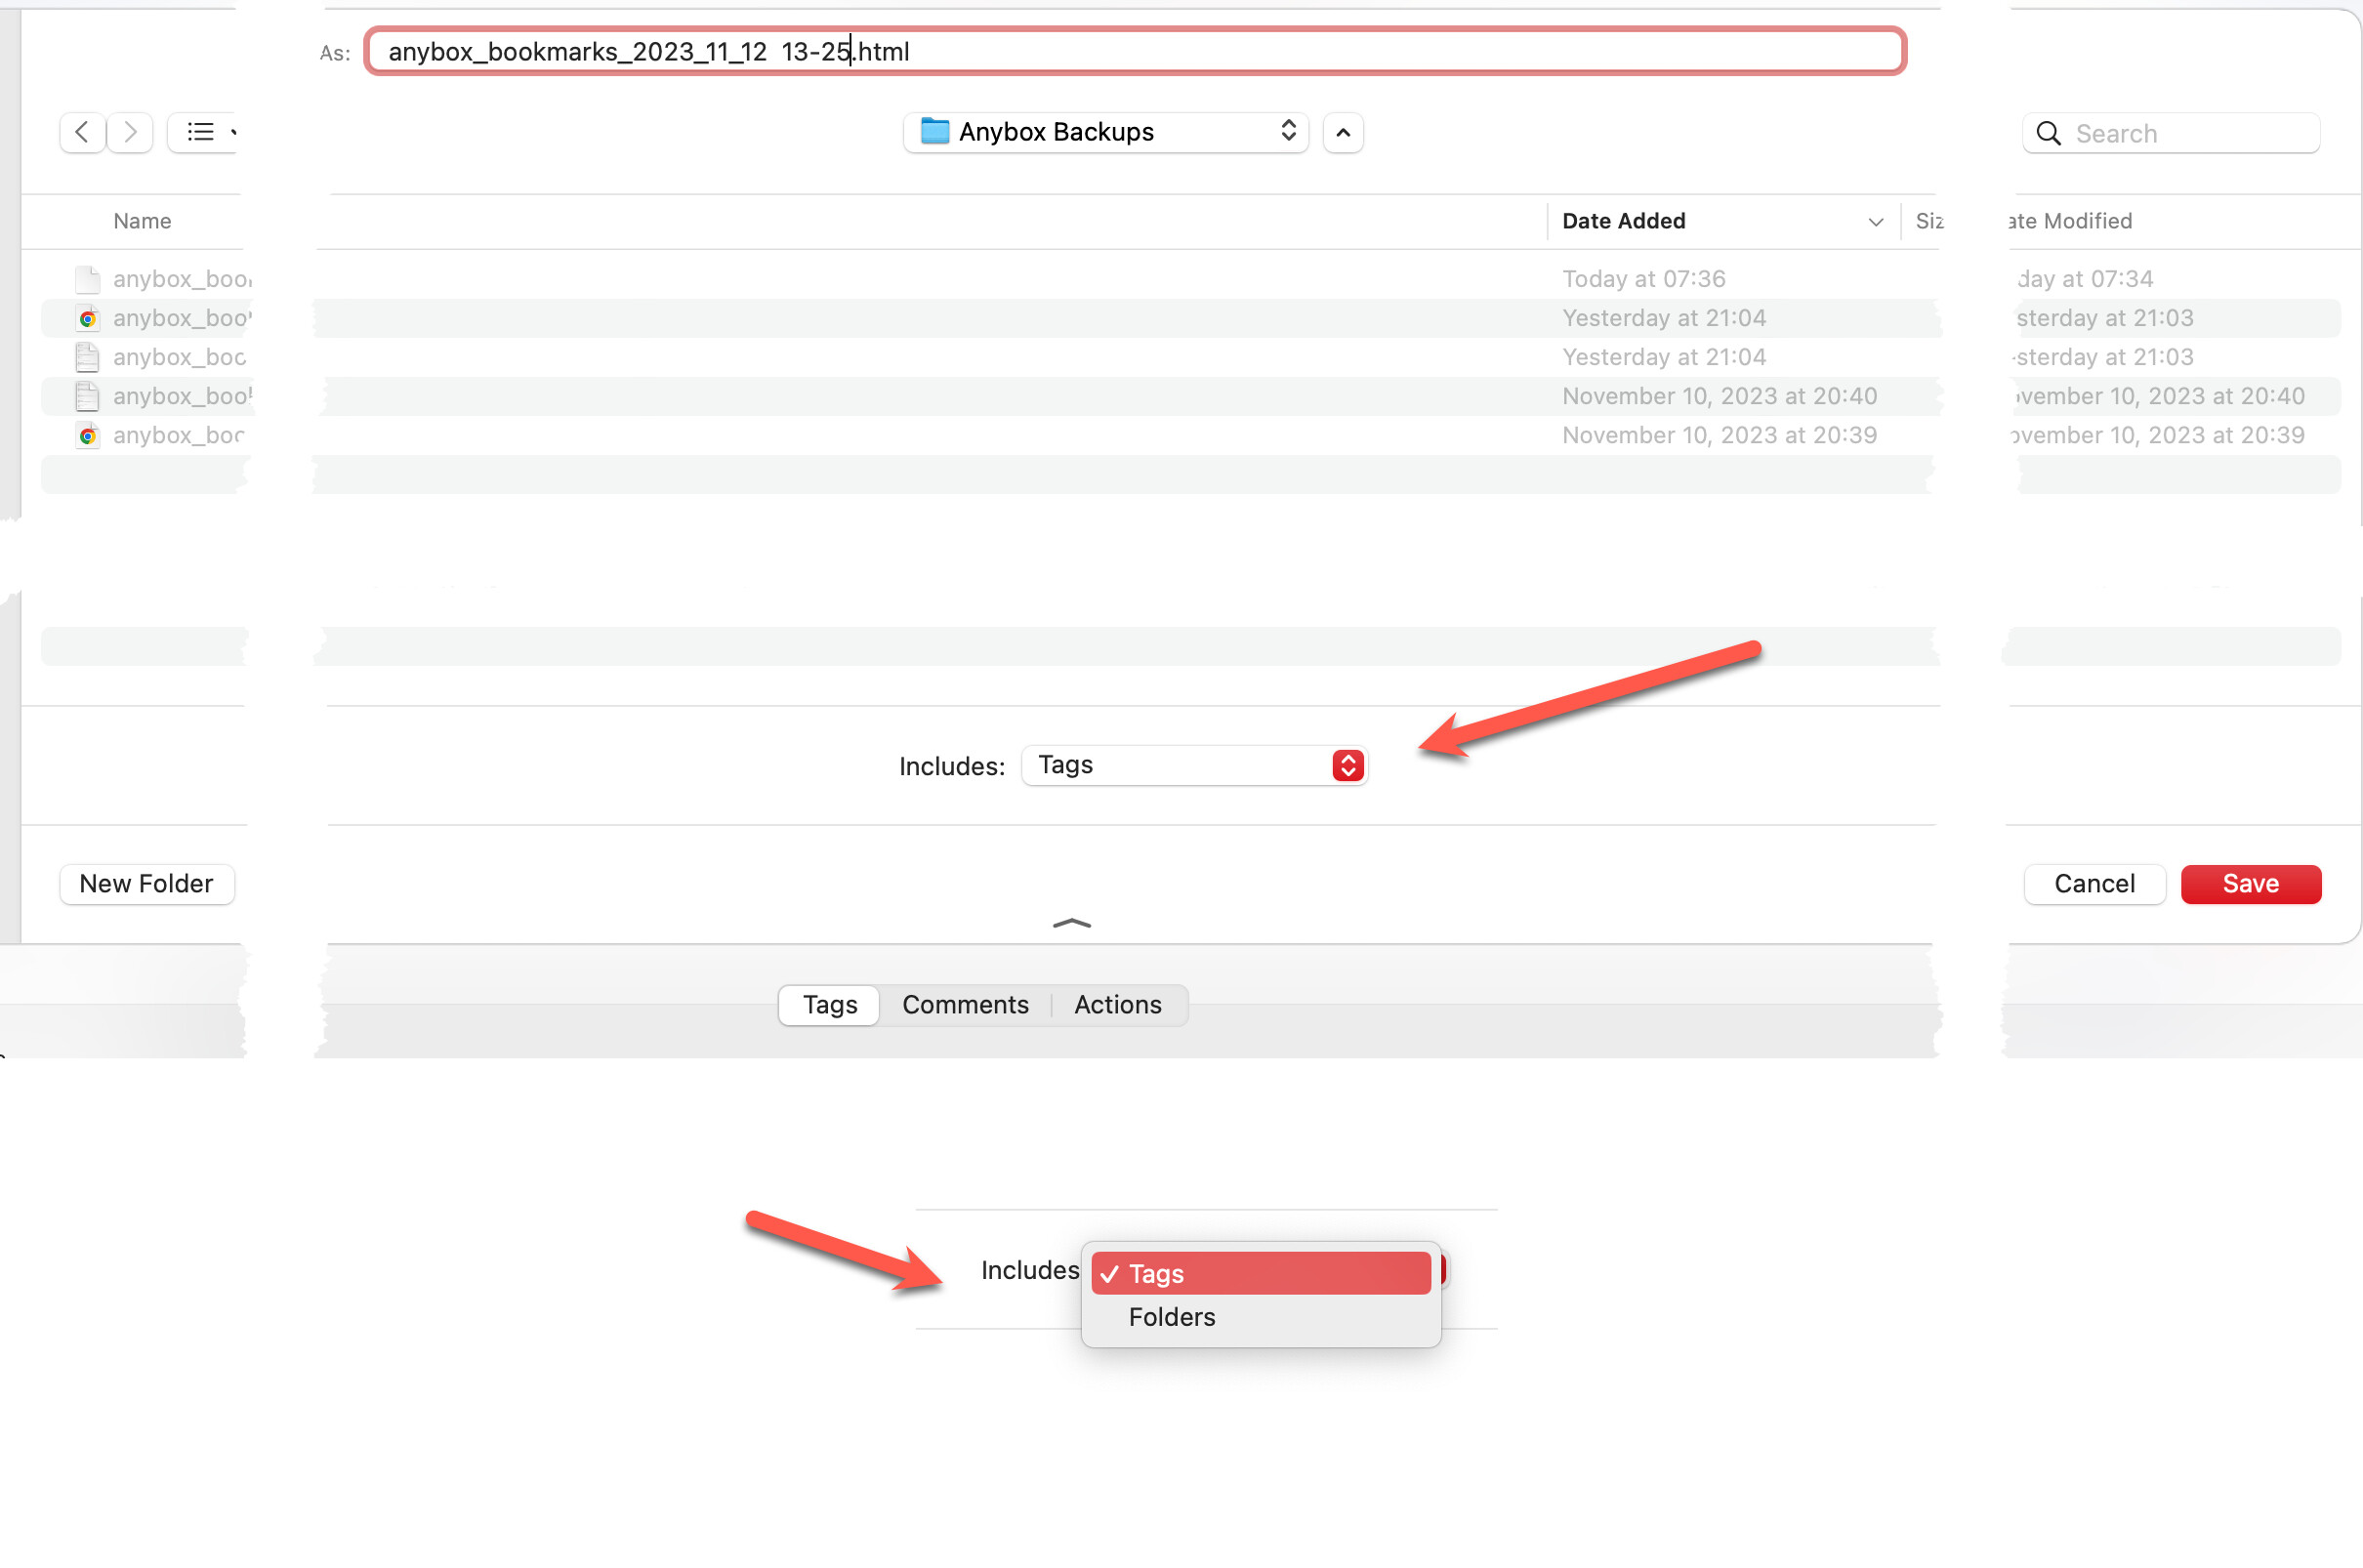The width and height of the screenshot is (2363, 1568).
Task: Click the red Save button
Action: [2251, 884]
